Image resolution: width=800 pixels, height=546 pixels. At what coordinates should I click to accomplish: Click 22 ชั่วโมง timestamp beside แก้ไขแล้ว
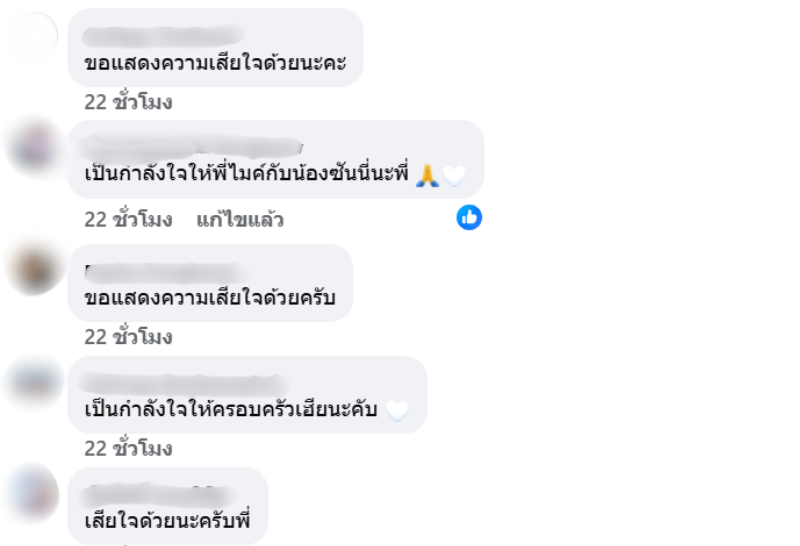[x=128, y=220]
